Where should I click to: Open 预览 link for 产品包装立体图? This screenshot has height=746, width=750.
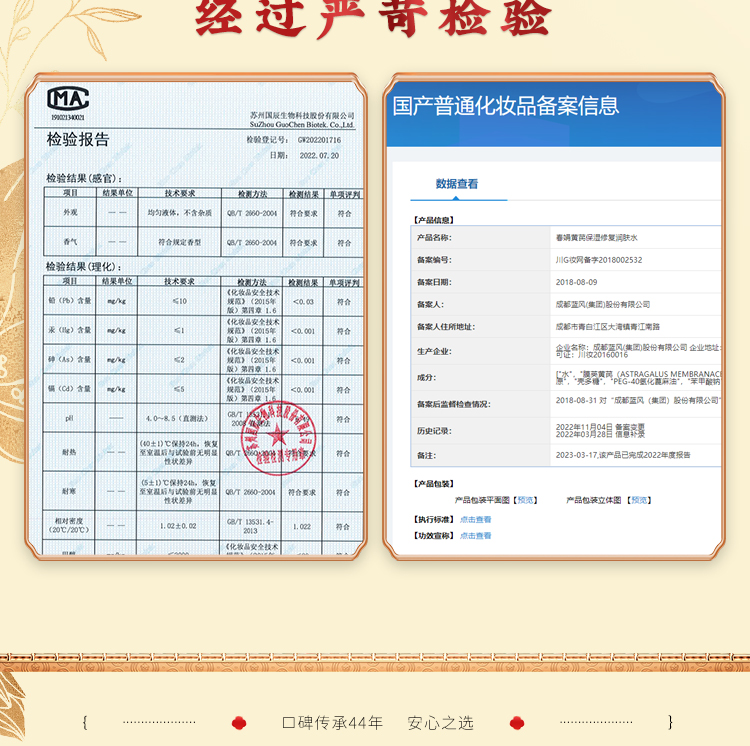(x=639, y=500)
